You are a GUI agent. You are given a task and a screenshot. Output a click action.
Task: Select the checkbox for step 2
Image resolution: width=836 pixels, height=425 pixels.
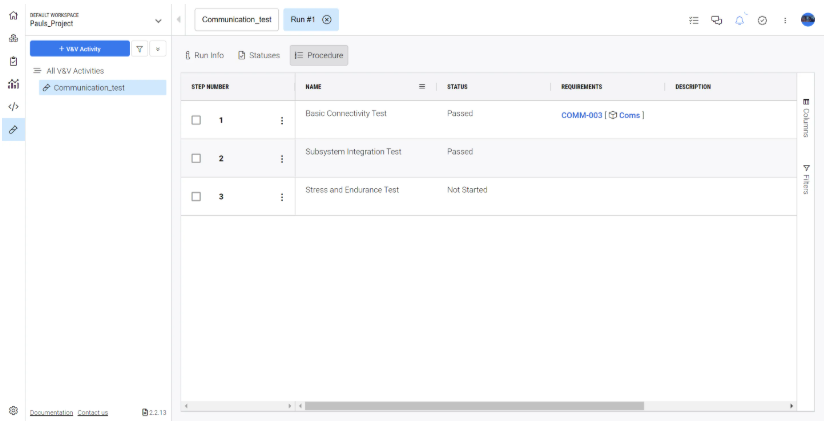[x=196, y=158]
